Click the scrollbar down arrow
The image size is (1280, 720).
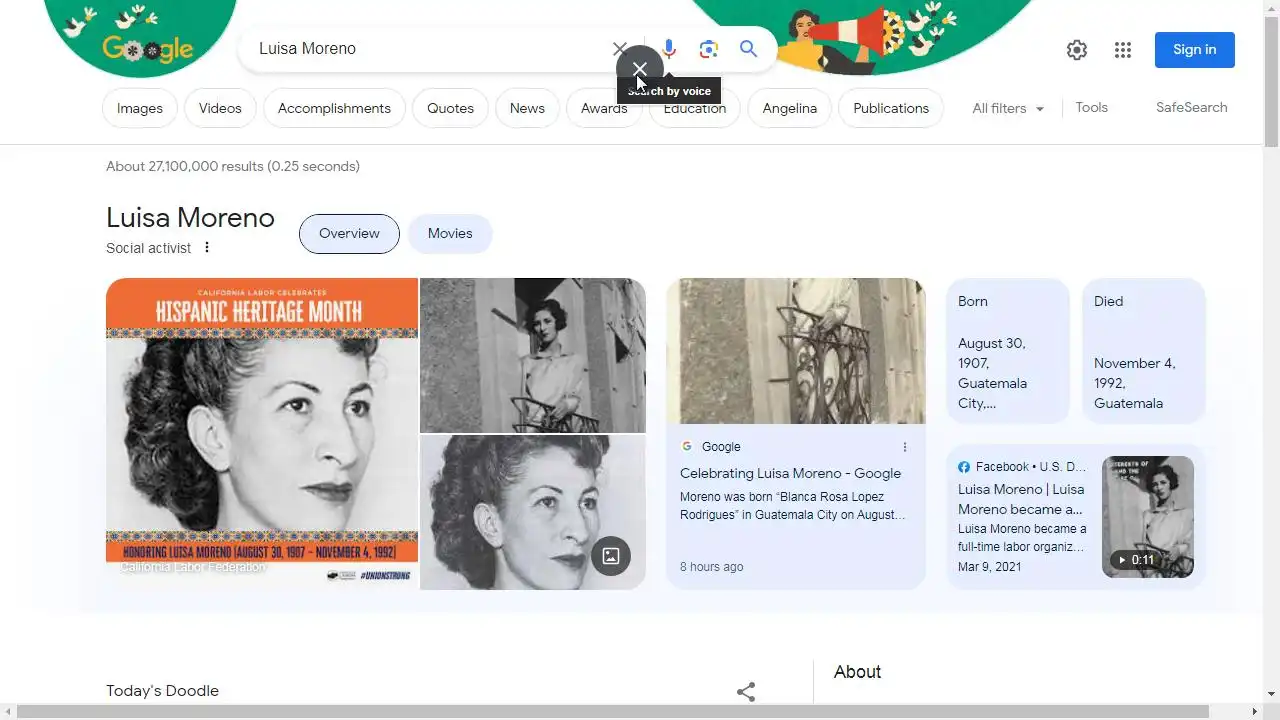(x=1271, y=693)
